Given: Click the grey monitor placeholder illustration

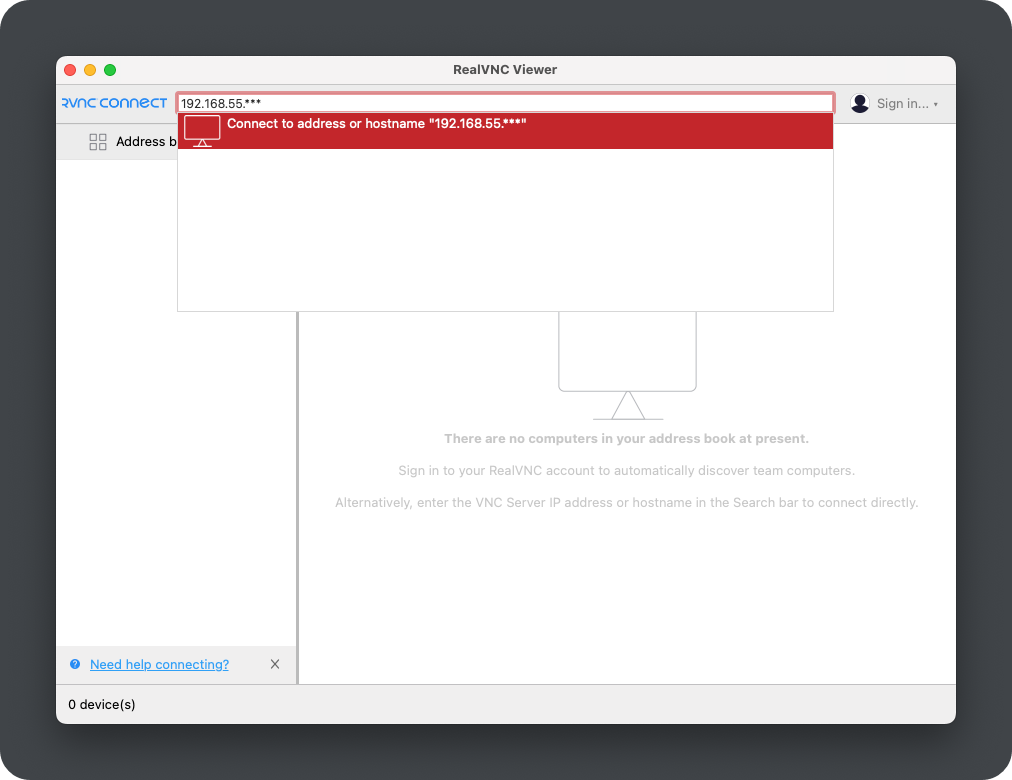Looking at the screenshot, I should pyautogui.click(x=627, y=366).
